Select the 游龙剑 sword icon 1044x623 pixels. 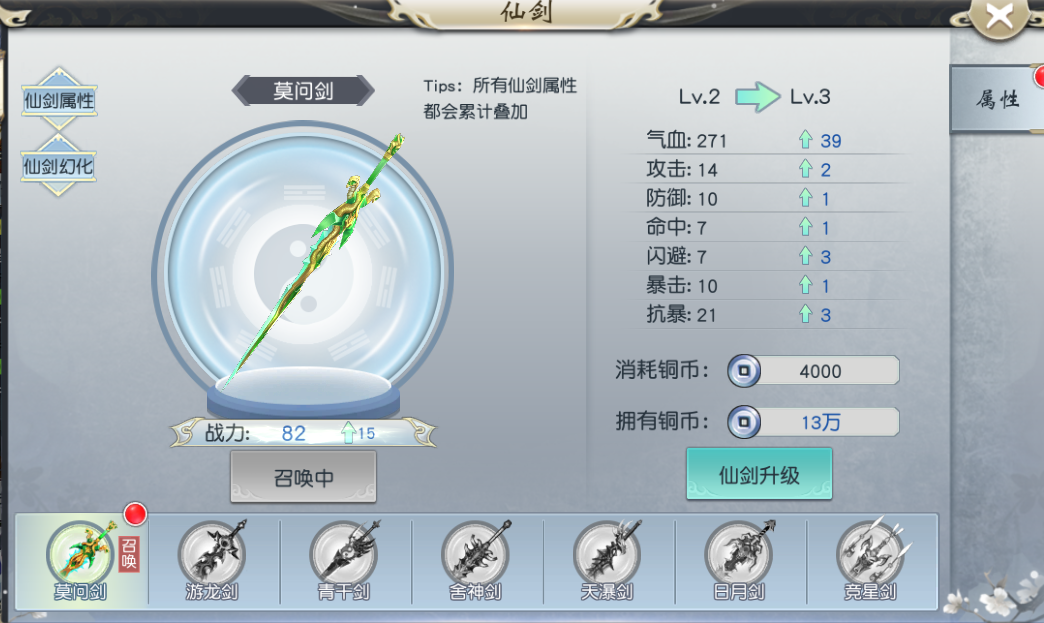(212, 554)
